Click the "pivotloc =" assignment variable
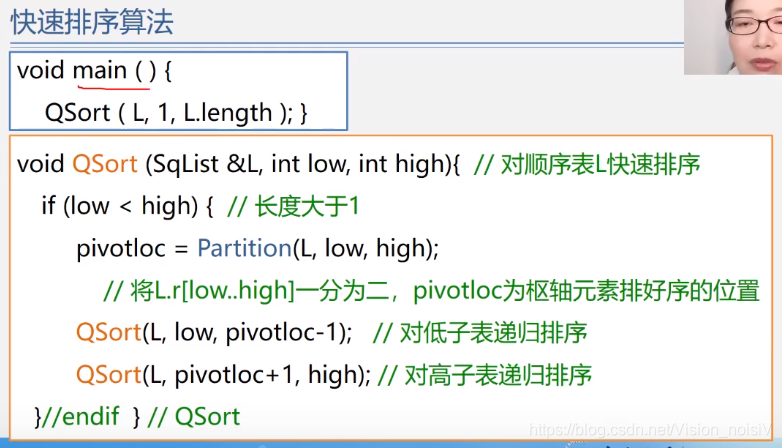This screenshot has width=782, height=448. pos(132,248)
